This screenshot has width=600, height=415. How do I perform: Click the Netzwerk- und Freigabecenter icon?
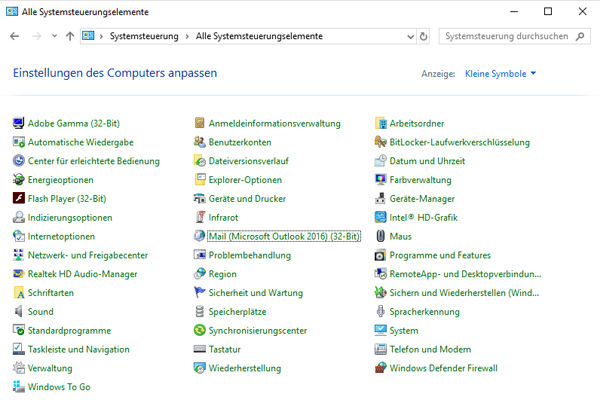pyautogui.click(x=18, y=255)
